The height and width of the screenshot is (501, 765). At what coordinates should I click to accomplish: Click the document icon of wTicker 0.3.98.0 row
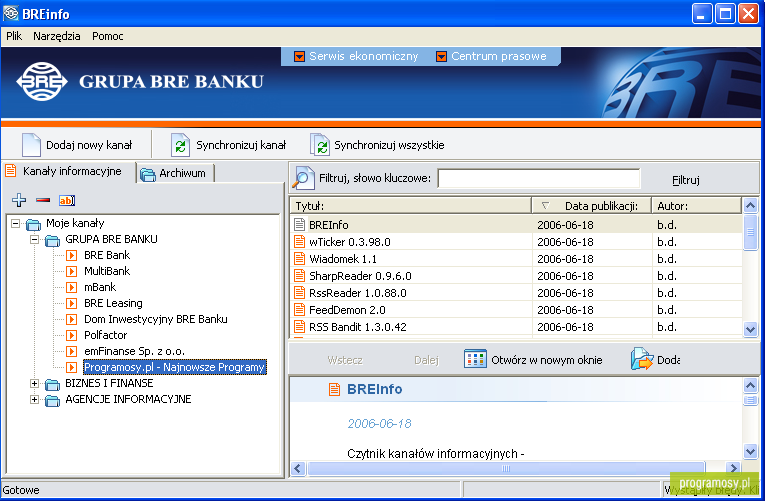coord(300,241)
